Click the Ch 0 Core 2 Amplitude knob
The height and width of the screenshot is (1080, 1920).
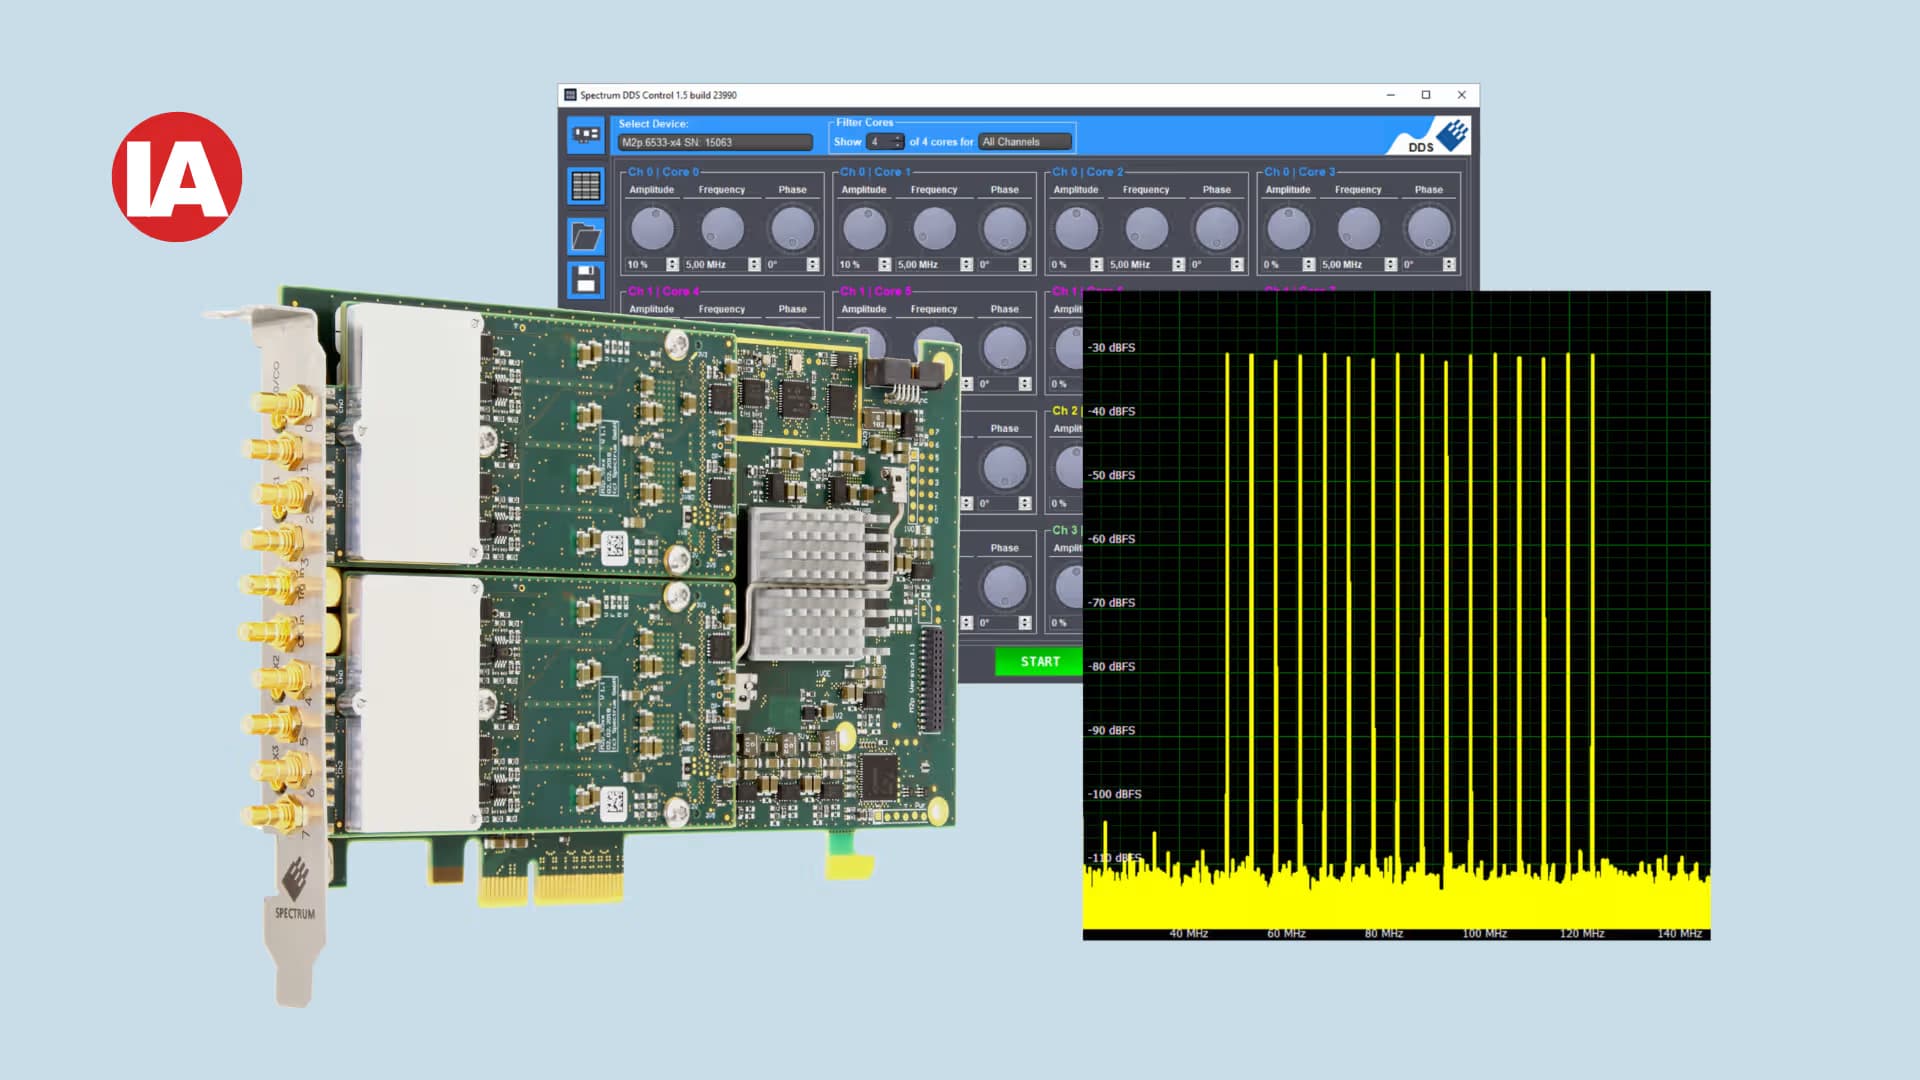coord(1077,229)
